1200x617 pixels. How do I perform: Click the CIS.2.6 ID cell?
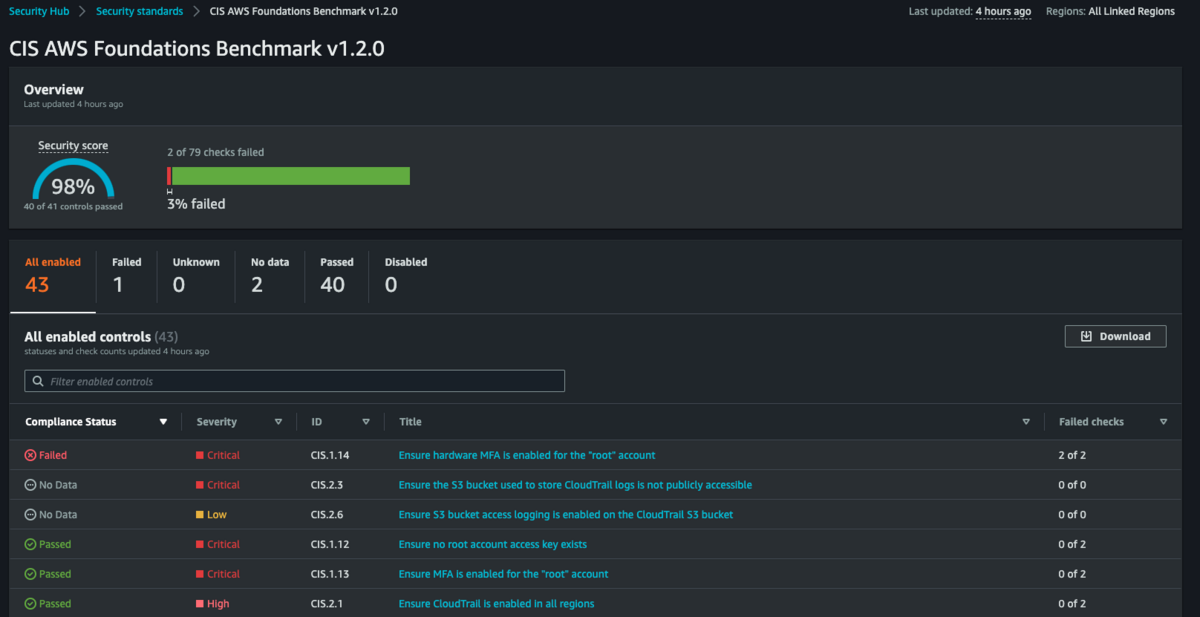(326, 515)
